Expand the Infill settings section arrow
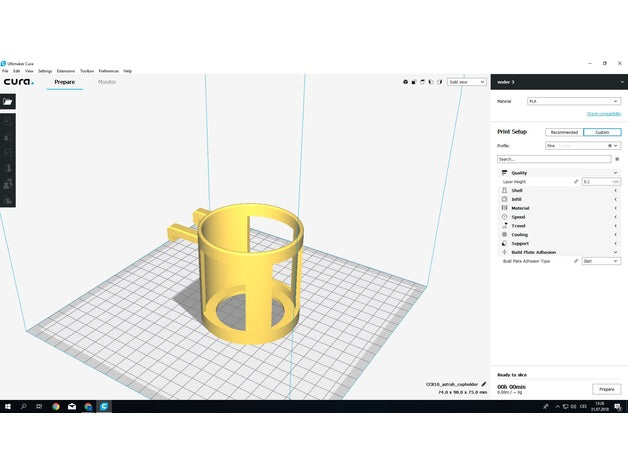Viewport: 628px width, 472px height. click(x=616, y=199)
